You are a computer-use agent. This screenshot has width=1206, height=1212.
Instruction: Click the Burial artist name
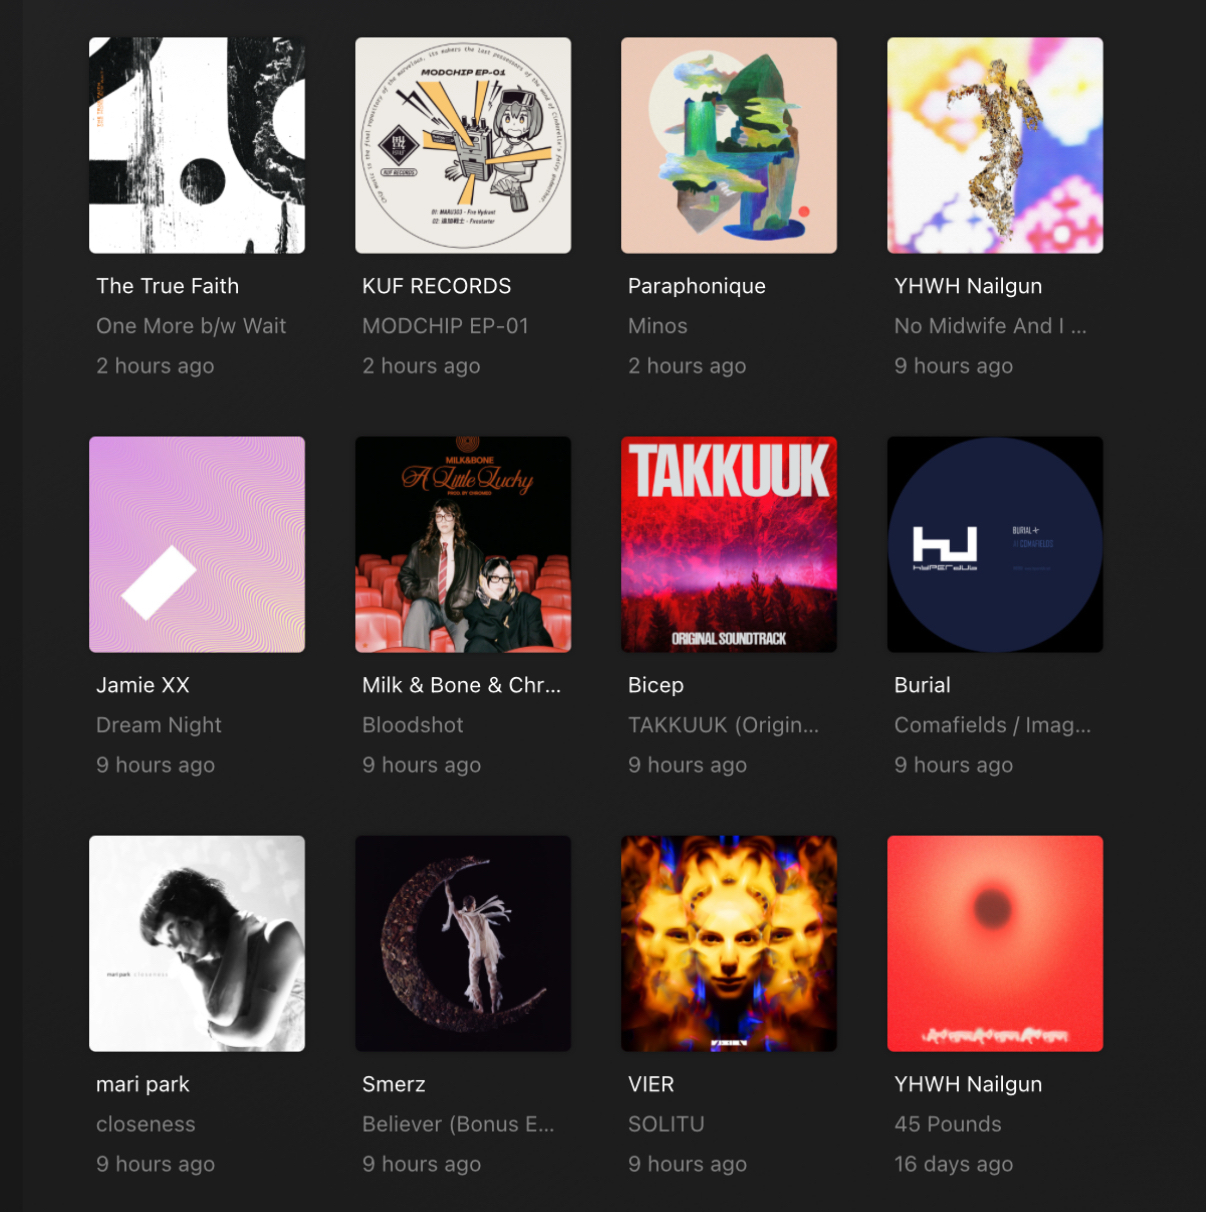(x=922, y=685)
